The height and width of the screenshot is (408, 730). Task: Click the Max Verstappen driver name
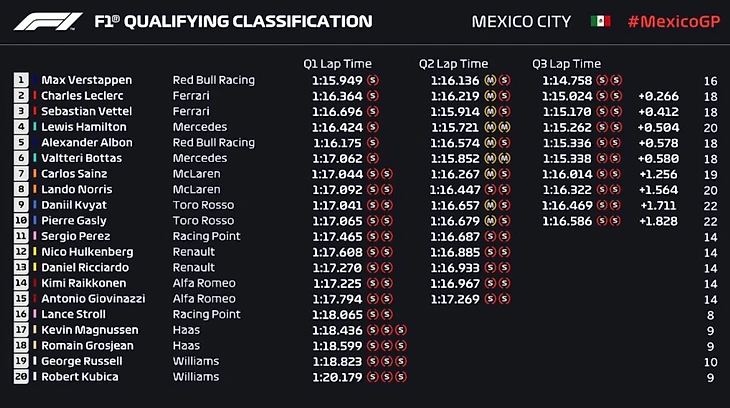click(86, 80)
